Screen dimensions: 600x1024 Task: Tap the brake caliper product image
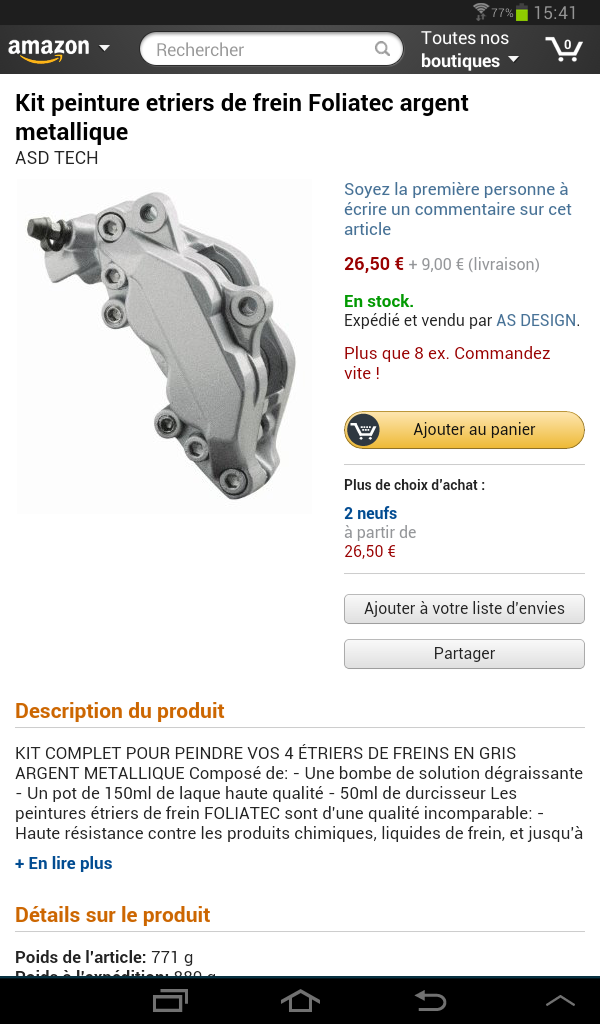click(x=163, y=346)
